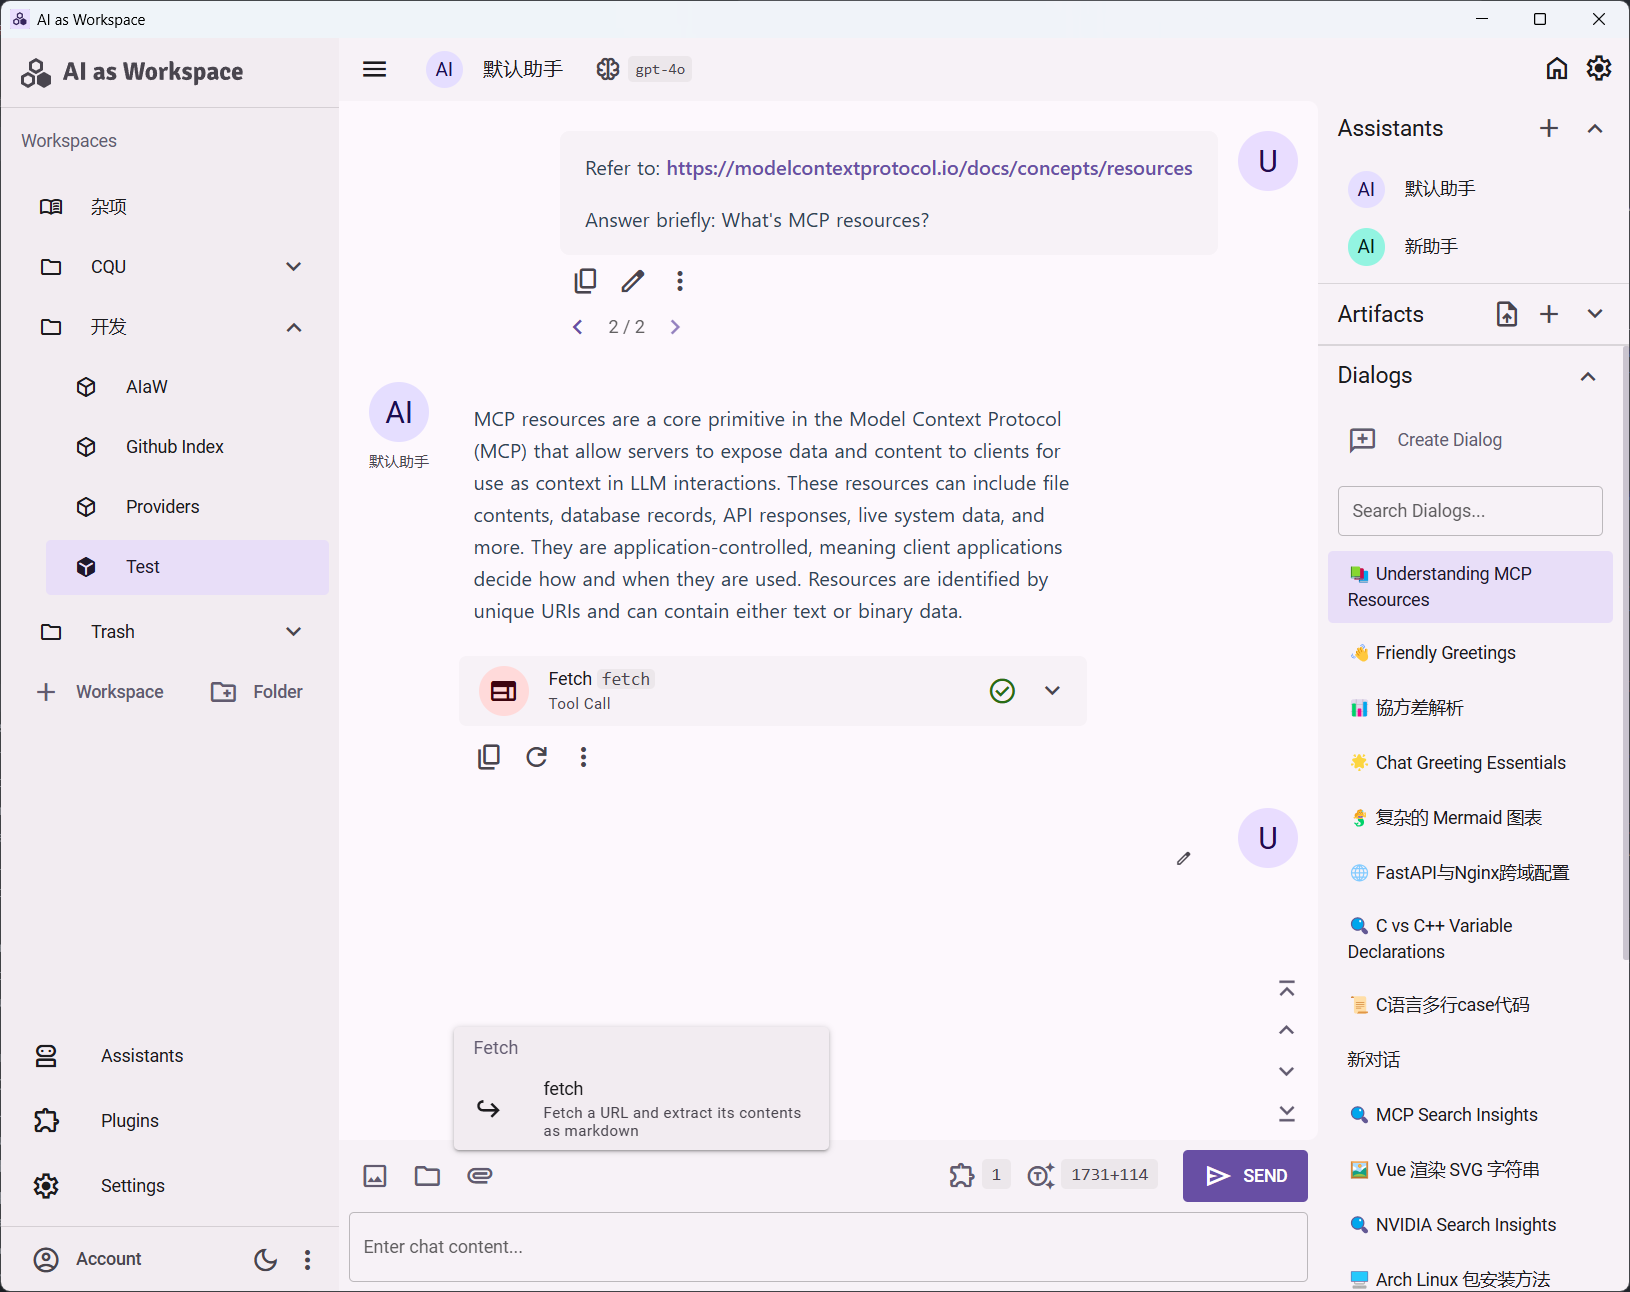This screenshot has width=1630, height=1292.
Task: Expand the Trash folder
Action: pos(293,632)
